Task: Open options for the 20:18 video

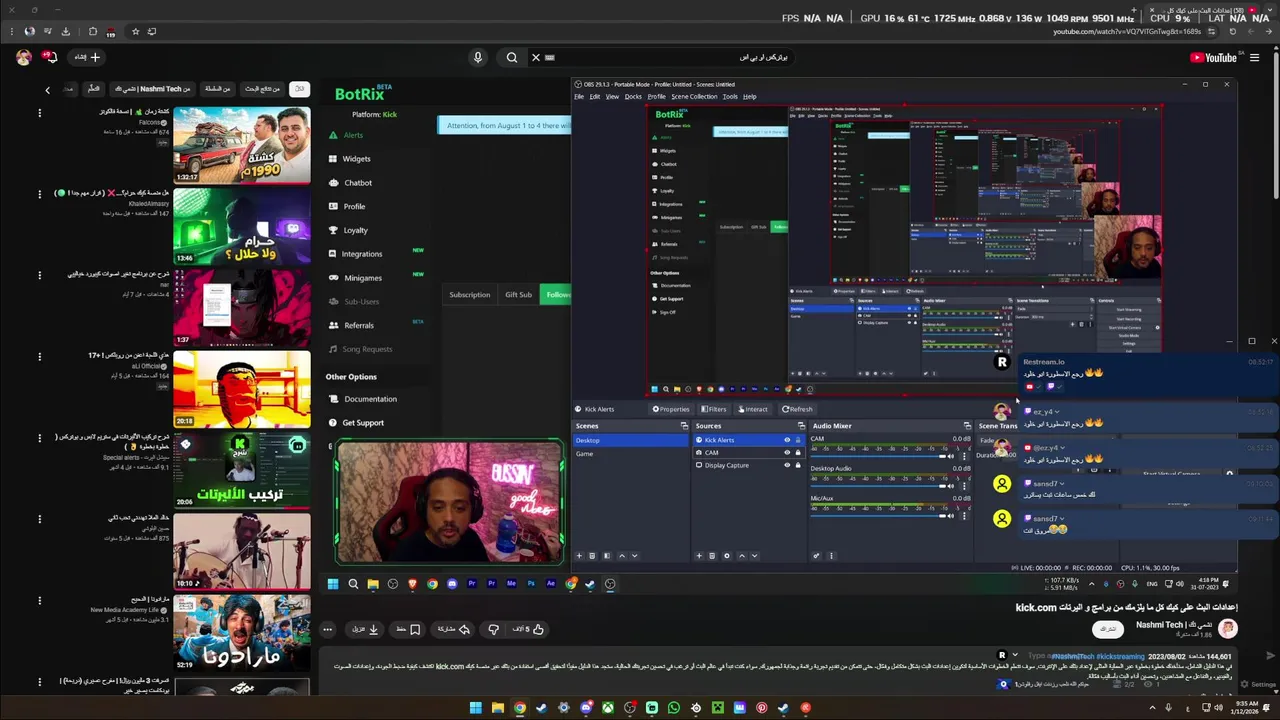Action: 40,357
